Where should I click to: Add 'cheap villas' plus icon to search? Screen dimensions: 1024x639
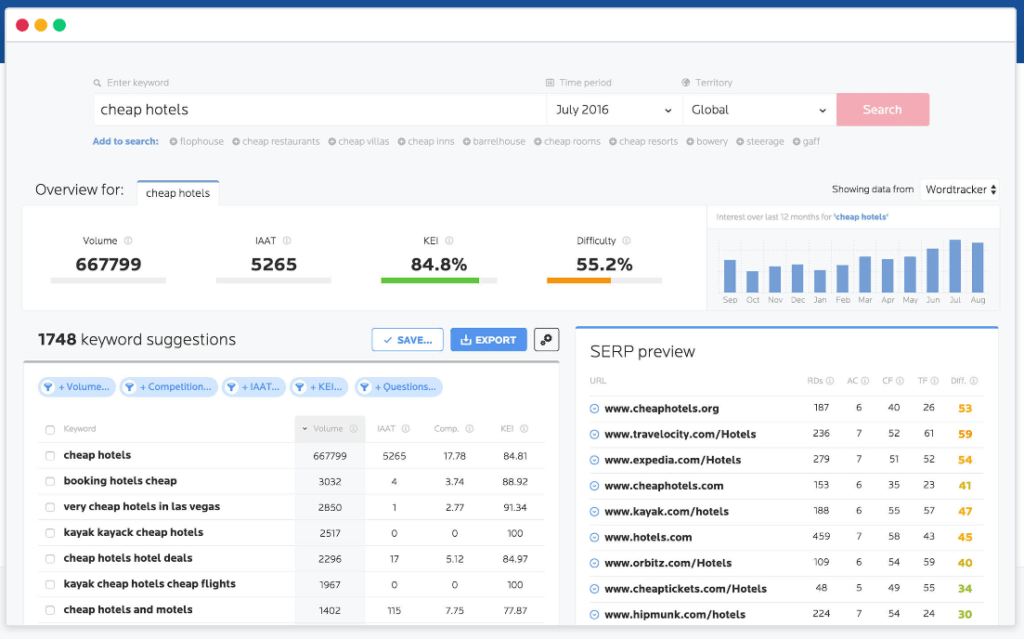[x=332, y=142]
